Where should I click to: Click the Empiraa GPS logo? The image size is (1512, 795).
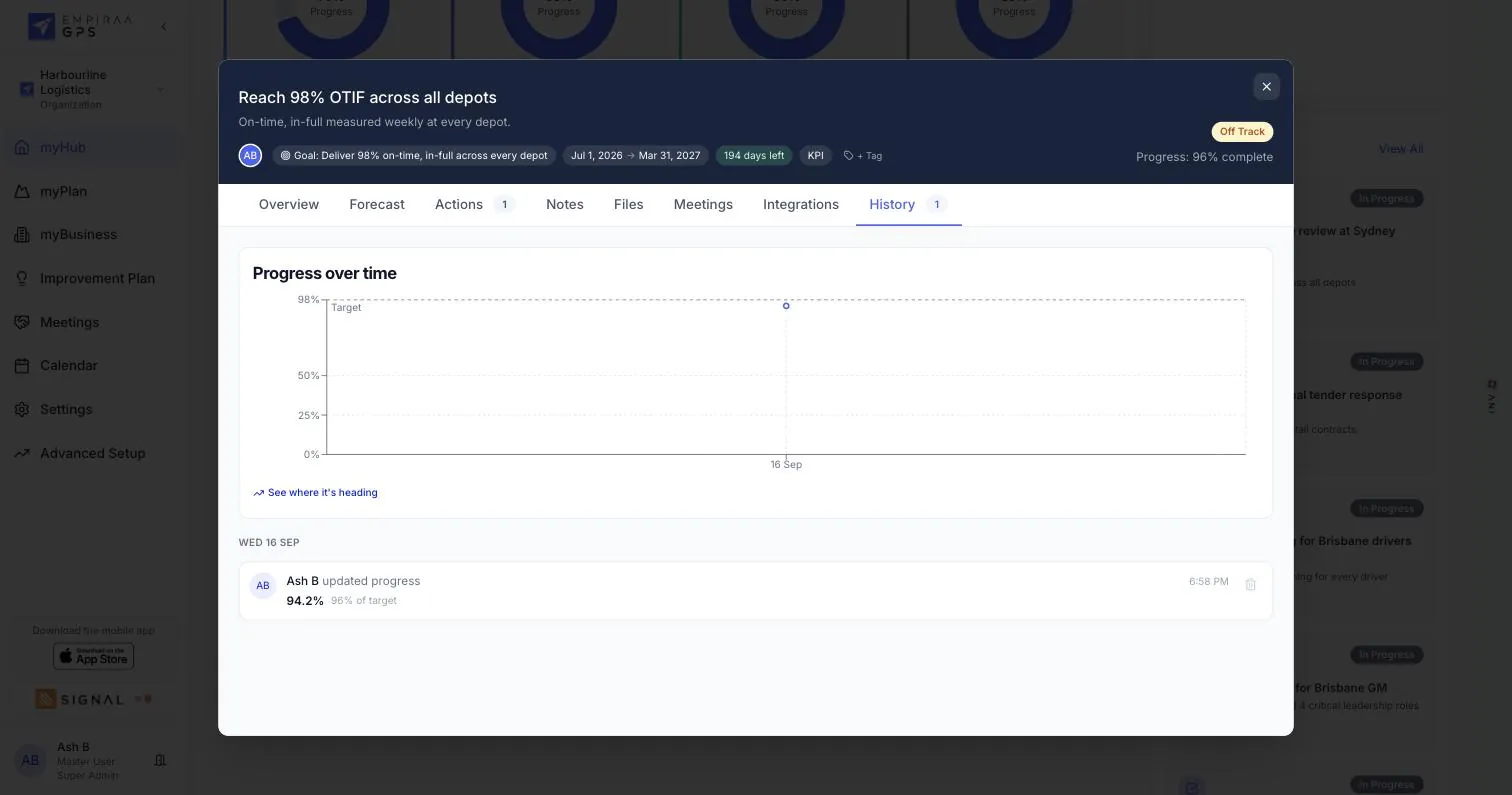(x=80, y=26)
